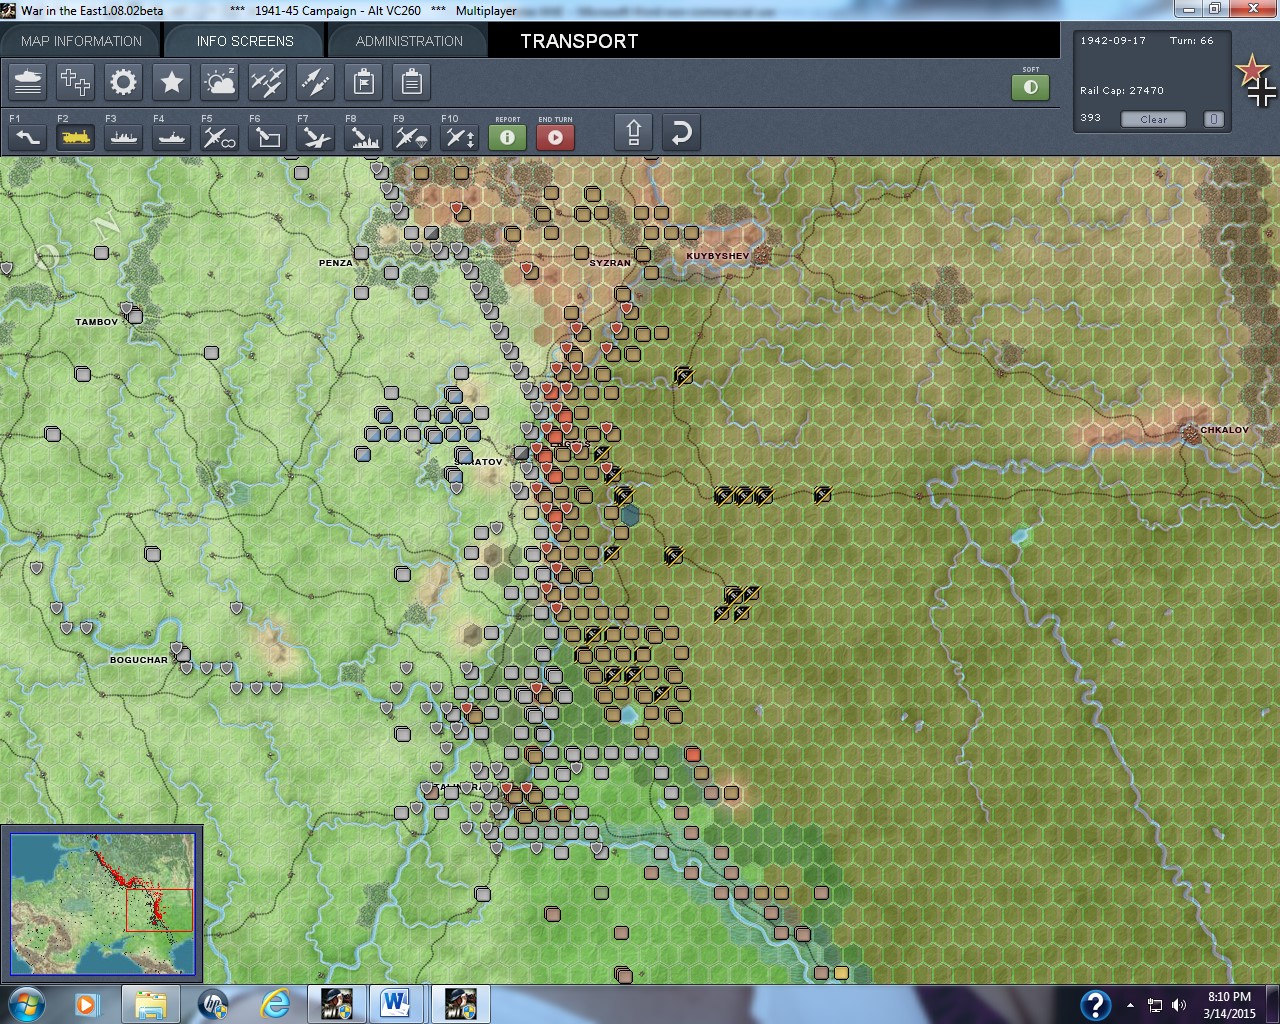Screen dimensions: 1280x1024
Task: Click the date 1942-09-17
Action: [1113, 41]
